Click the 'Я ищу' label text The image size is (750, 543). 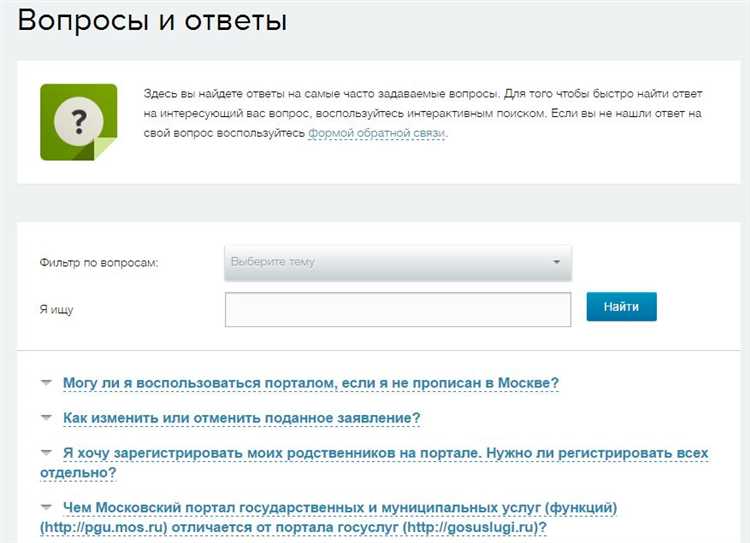[56, 310]
